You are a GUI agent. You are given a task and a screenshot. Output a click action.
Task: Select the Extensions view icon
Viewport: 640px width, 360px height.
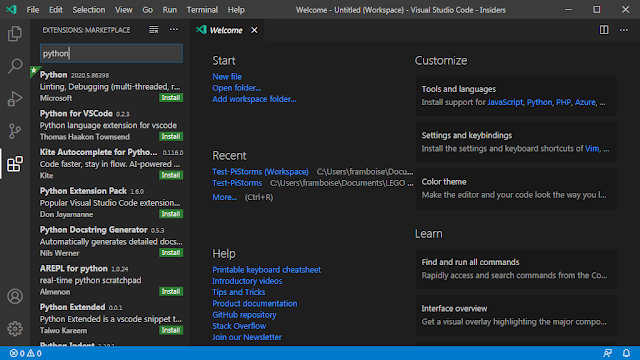tap(15, 164)
